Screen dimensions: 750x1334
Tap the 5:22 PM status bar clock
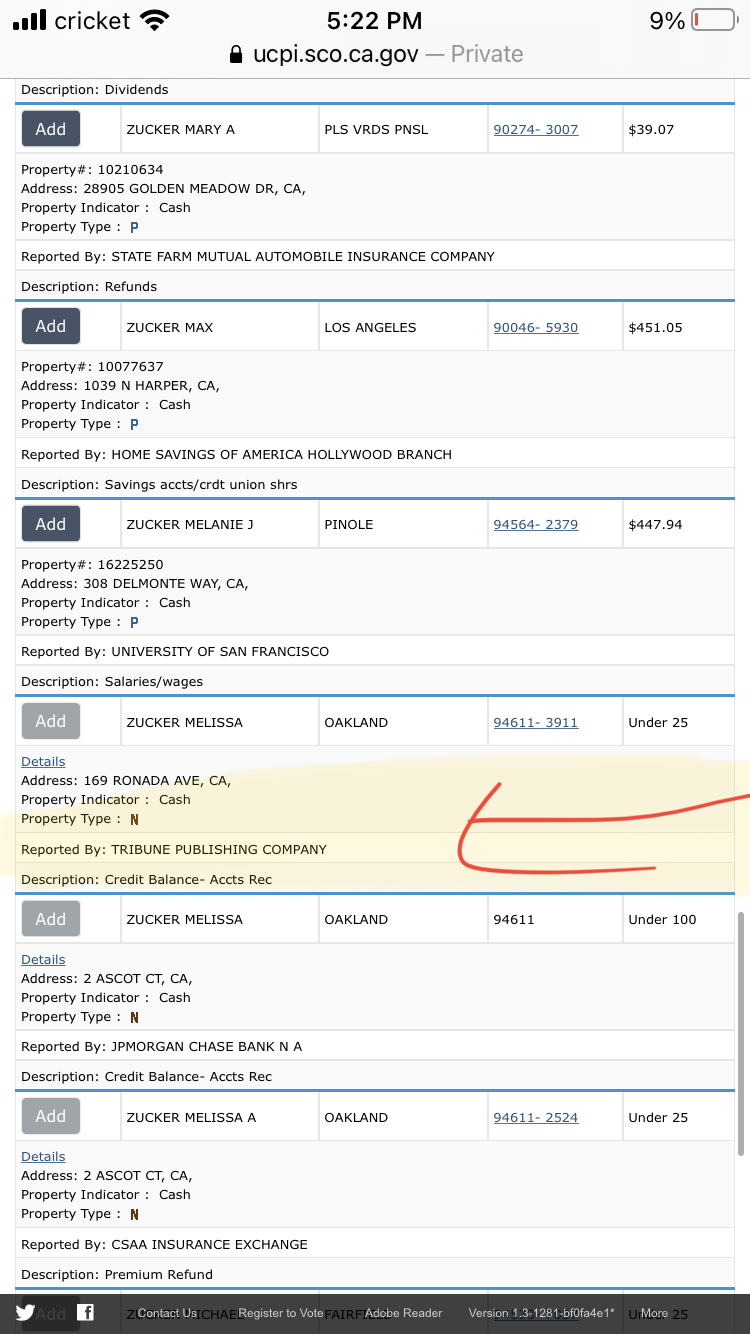coord(375,20)
